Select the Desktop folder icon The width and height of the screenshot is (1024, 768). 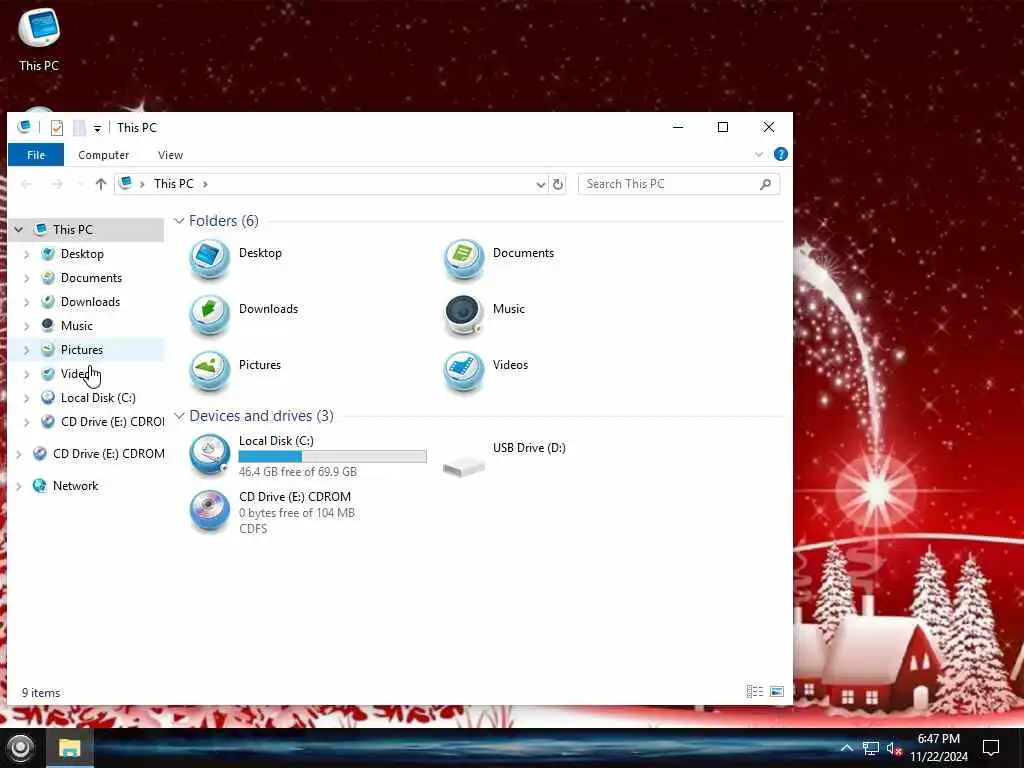pyautogui.click(x=210, y=259)
